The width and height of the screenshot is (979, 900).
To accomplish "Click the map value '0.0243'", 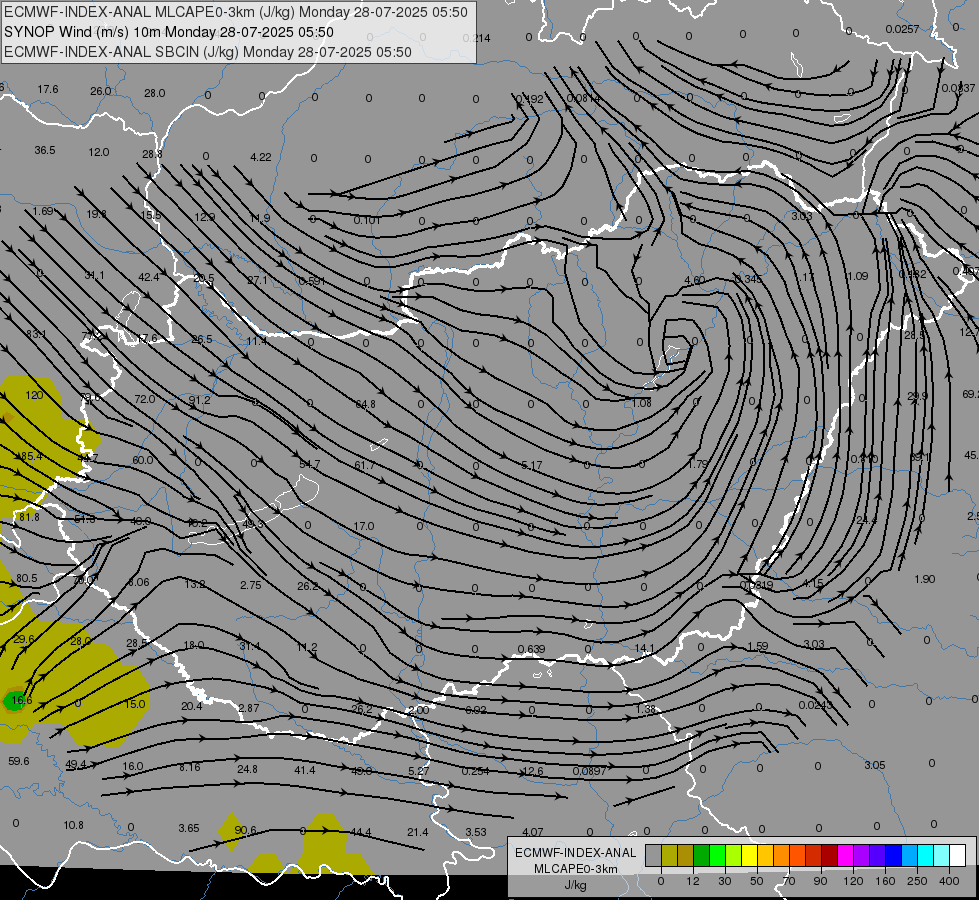I will coord(815,705).
